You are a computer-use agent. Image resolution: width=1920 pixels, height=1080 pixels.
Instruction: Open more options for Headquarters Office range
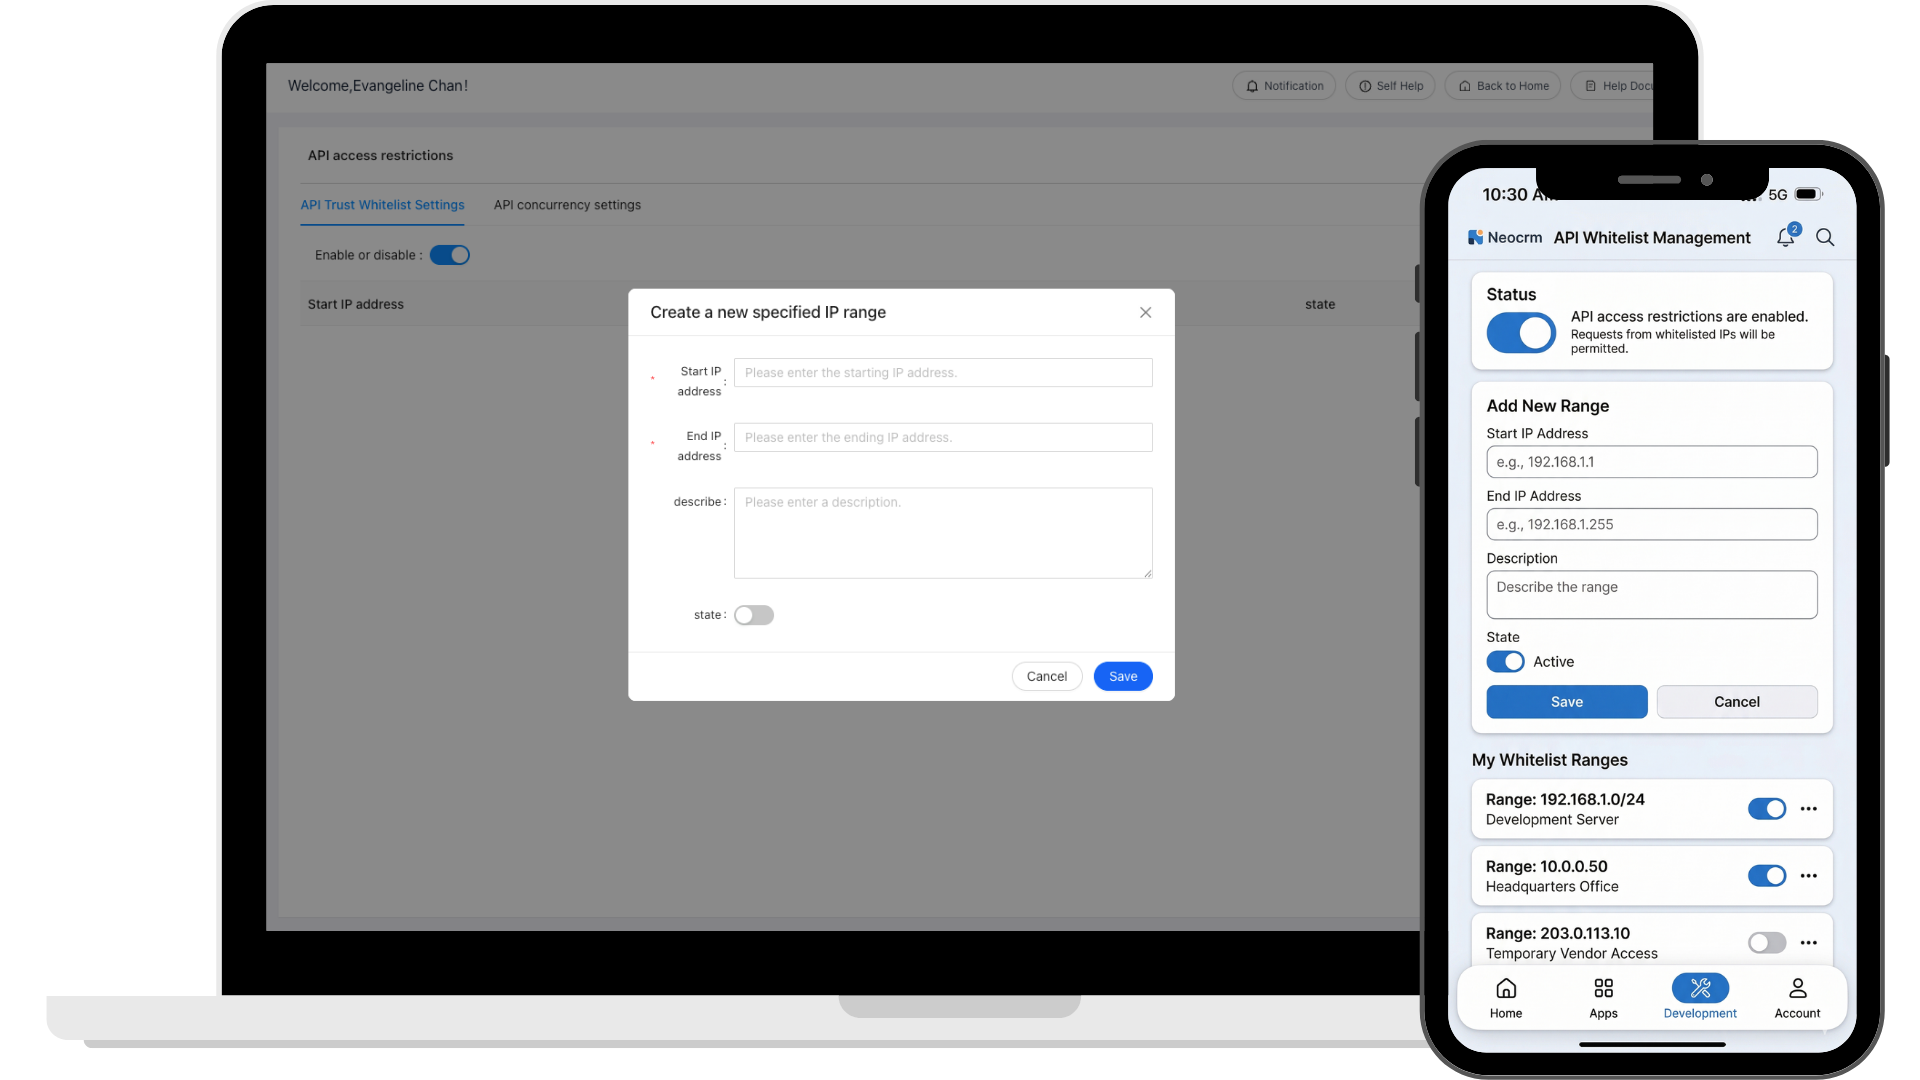coord(1808,876)
